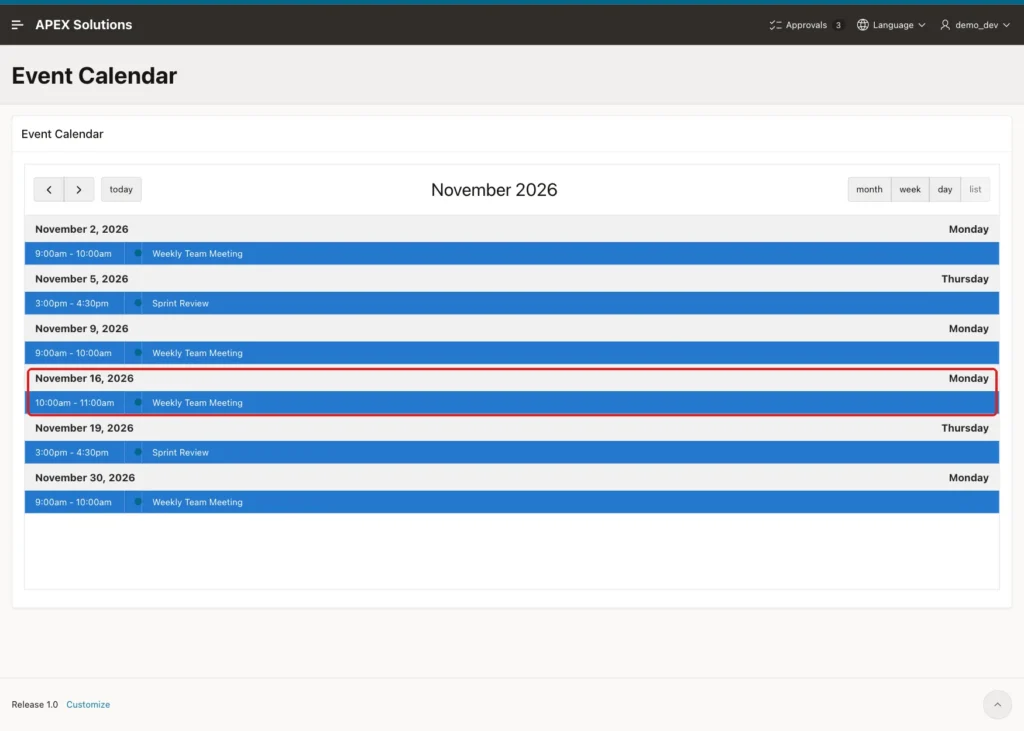Click the scroll to top arrow button
1024x731 pixels.
pyautogui.click(x=997, y=704)
